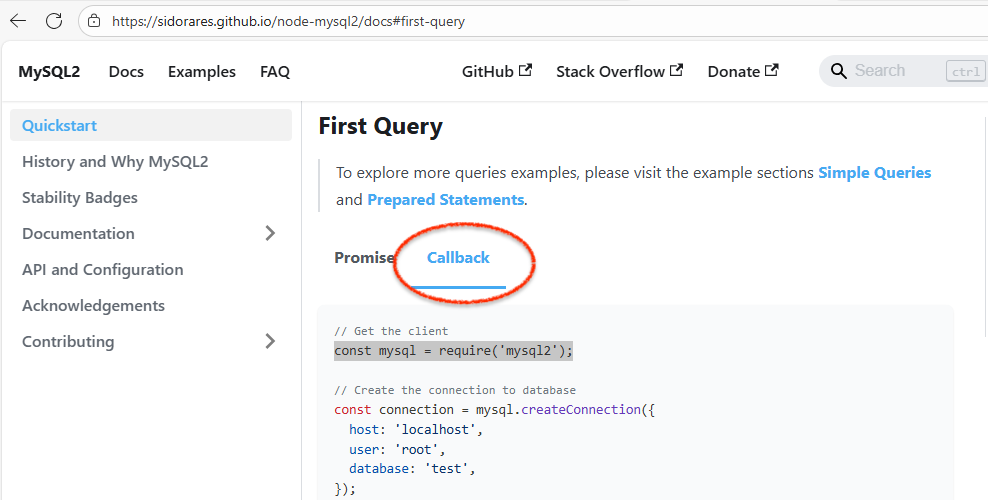This screenshot has width=988, height=500.
Task: Go to the FAQ page
Action: pyautogui.click(x=275, y=71)
